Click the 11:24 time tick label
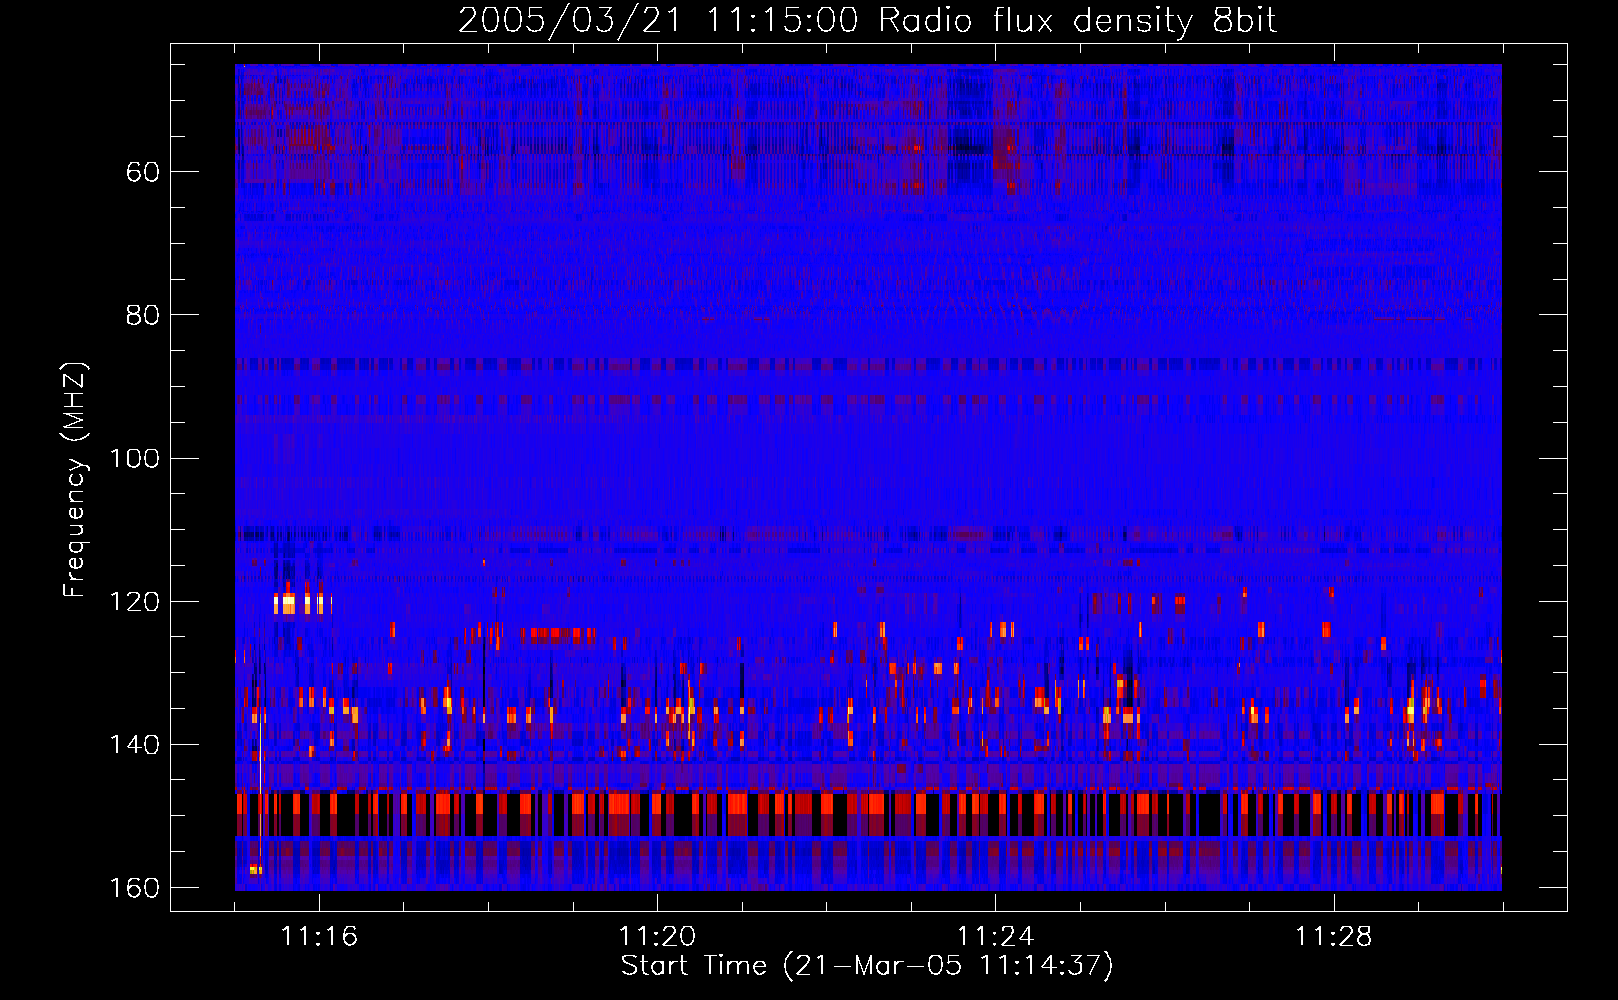Viewport: 1618px width, 1000px height. (995, 936)
